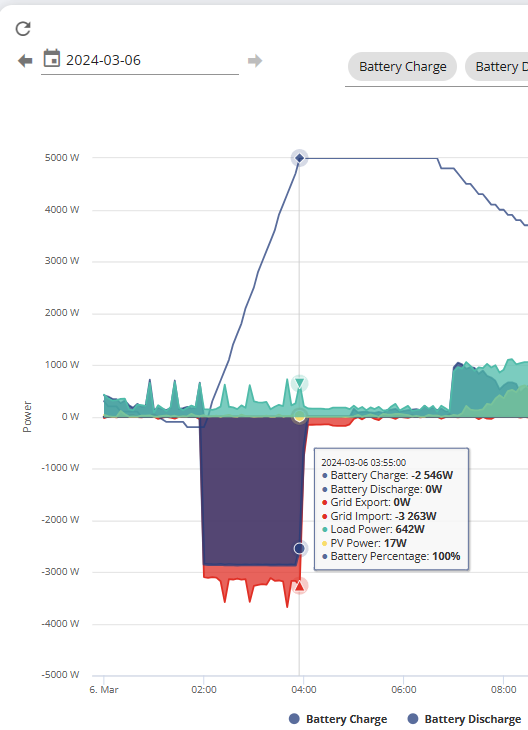Click the dark blue battery charge circle marker

299,548
